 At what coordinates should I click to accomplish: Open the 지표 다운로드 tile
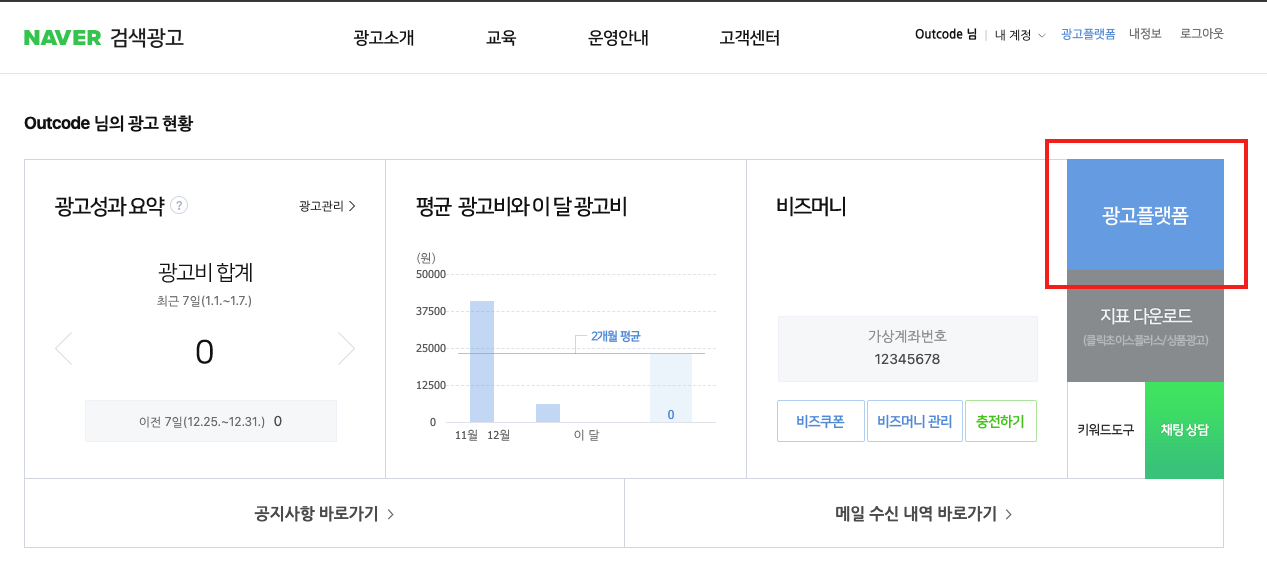point(1145,325)
